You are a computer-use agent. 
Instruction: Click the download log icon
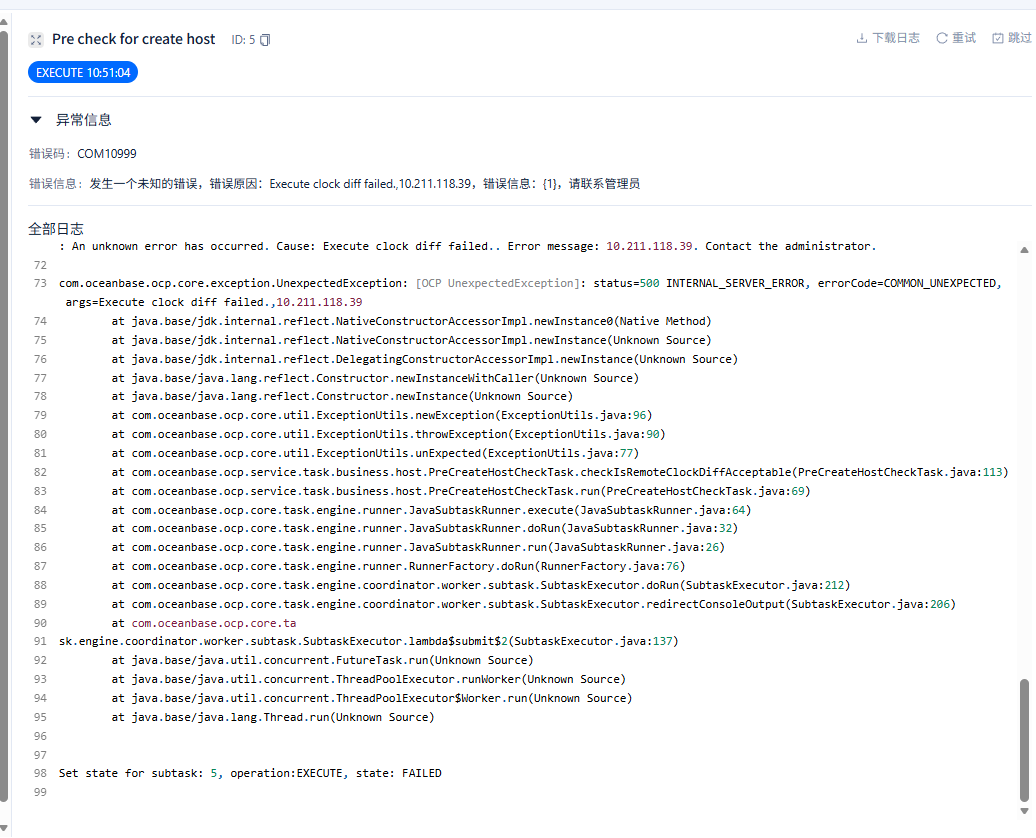(x=862, y=38)
